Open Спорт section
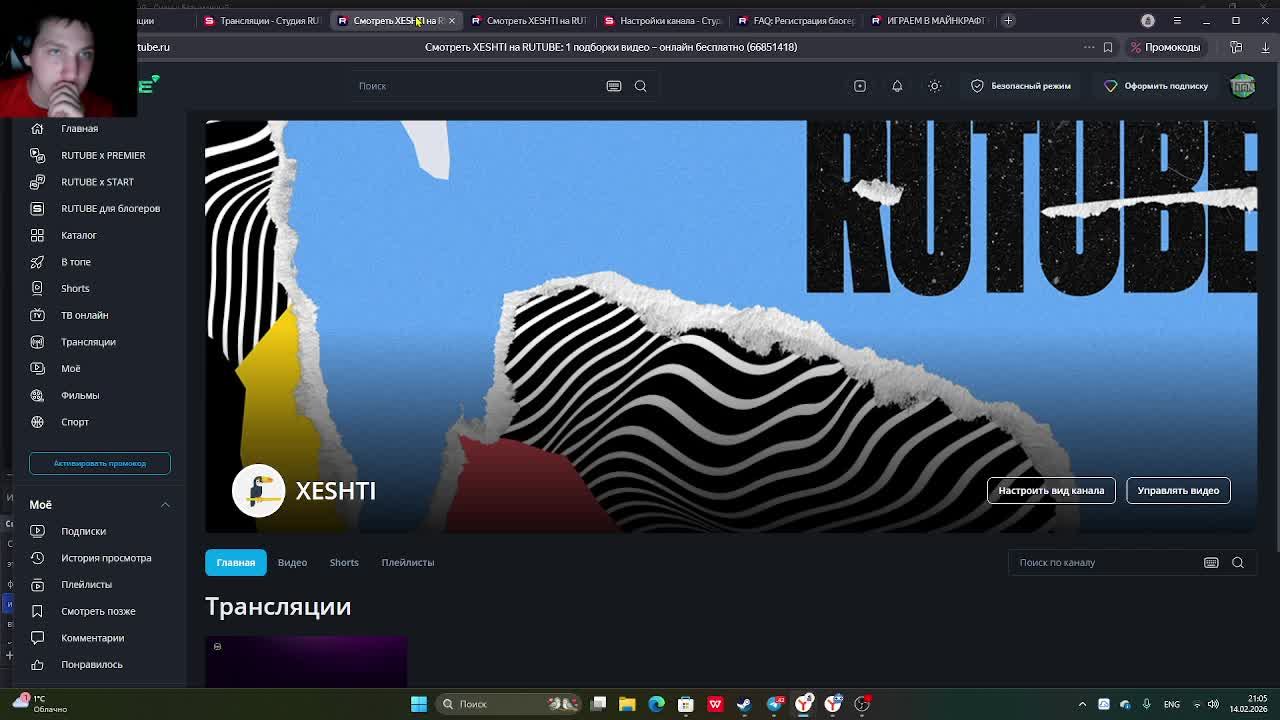 pyautogui.click(x=75, y=422)
